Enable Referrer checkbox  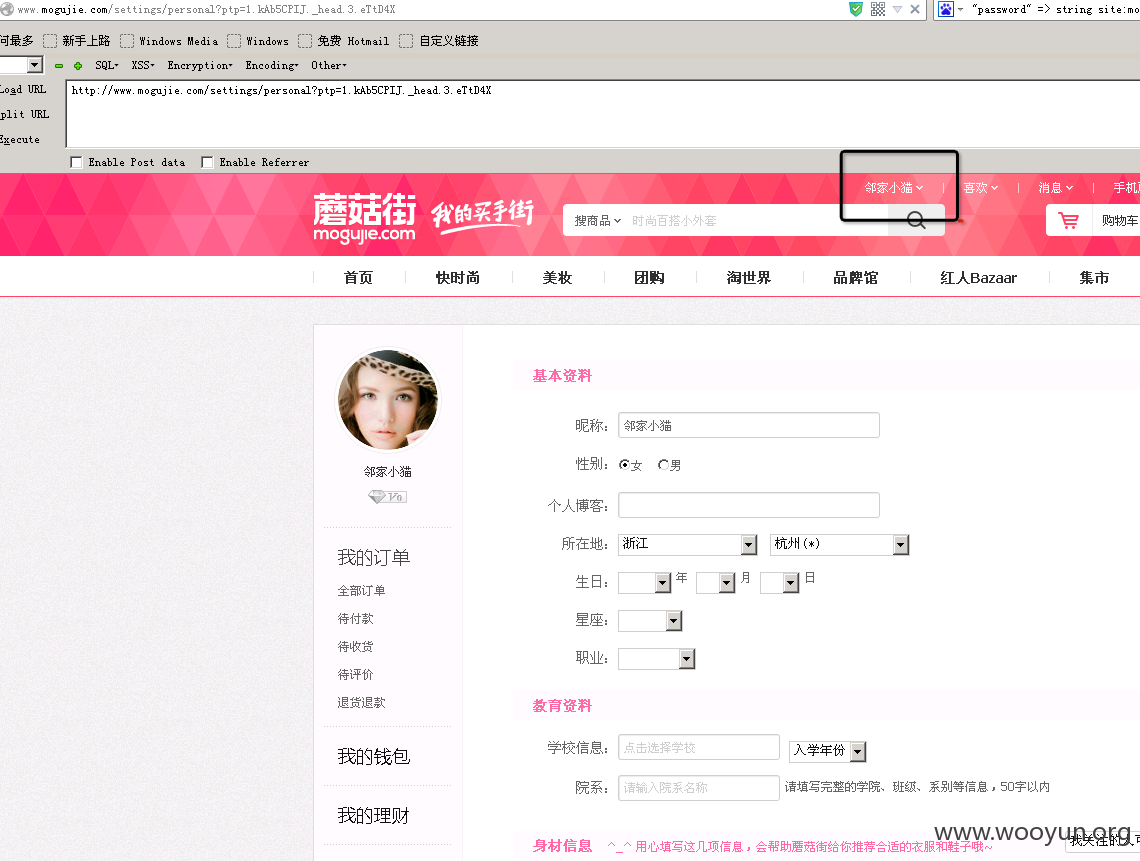point(207,162)
